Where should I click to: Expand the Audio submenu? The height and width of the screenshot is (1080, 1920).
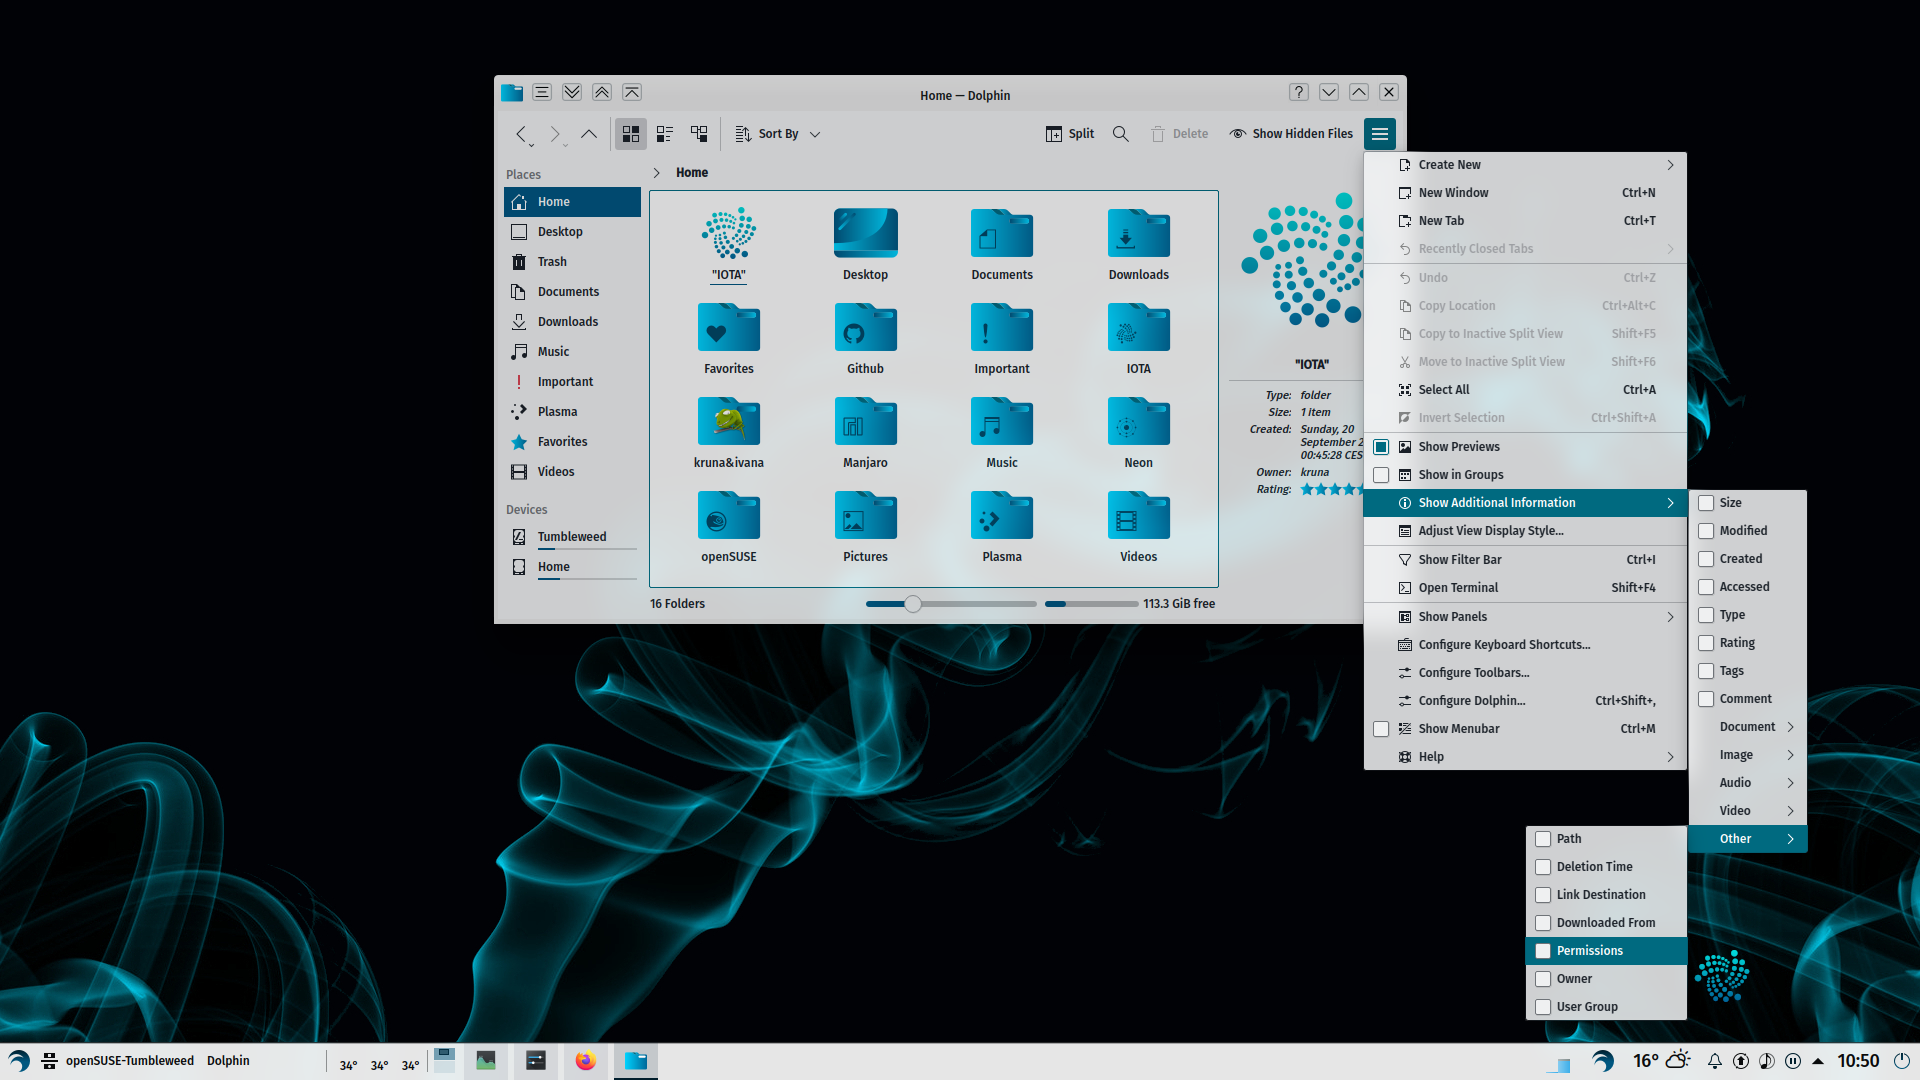[1748, 783]
